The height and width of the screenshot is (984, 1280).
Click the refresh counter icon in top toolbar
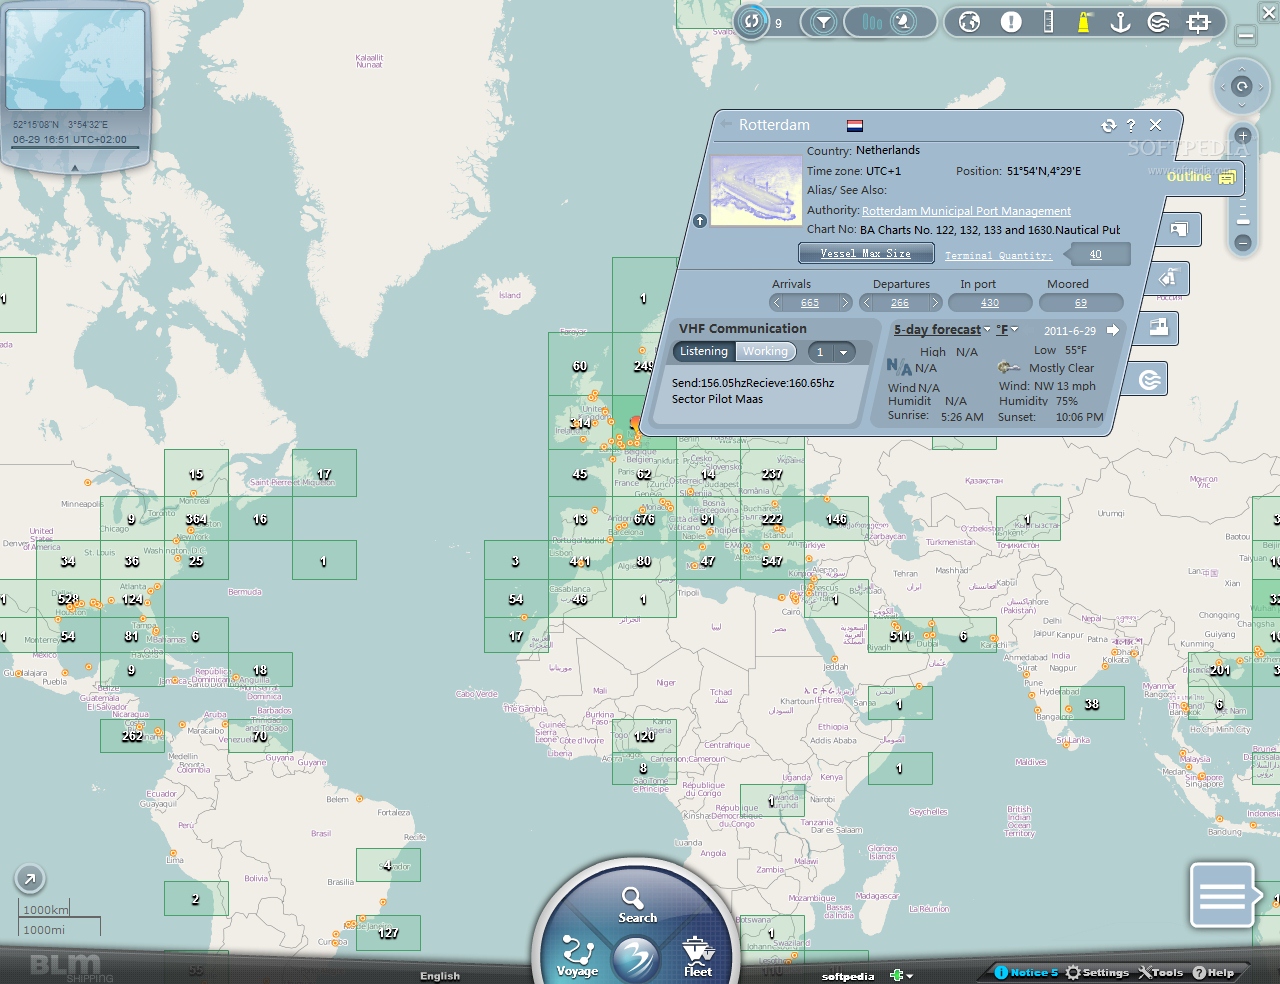(x=752, y=21)
